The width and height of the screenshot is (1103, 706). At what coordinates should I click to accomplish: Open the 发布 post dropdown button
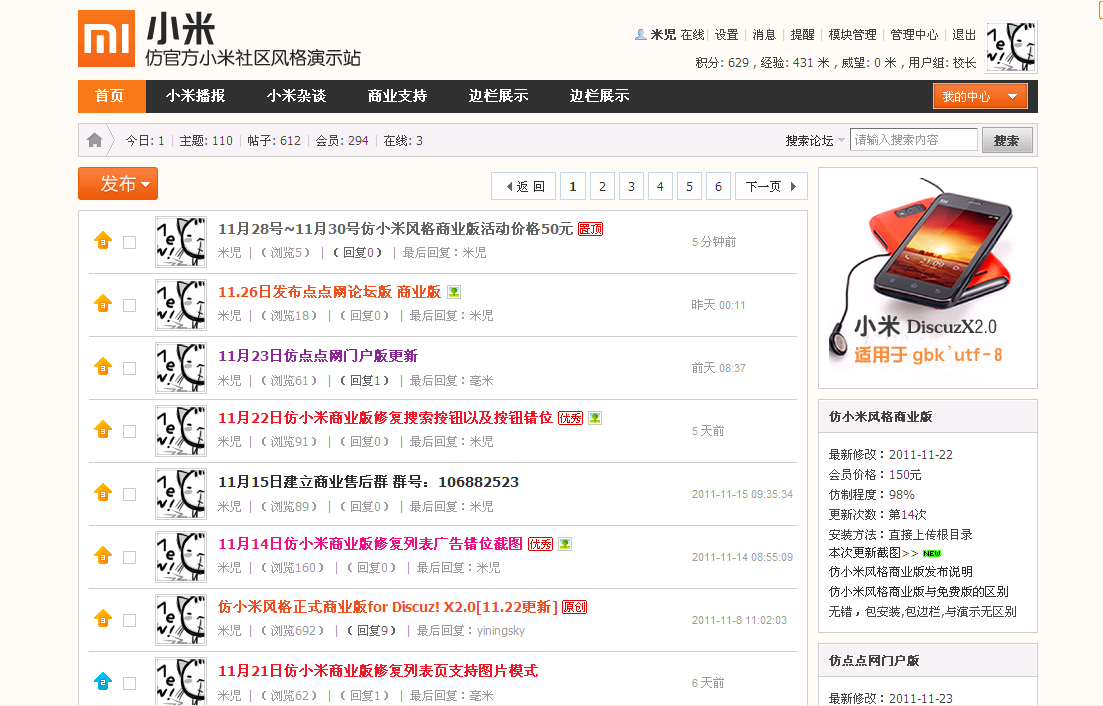[x=117, y=184]
